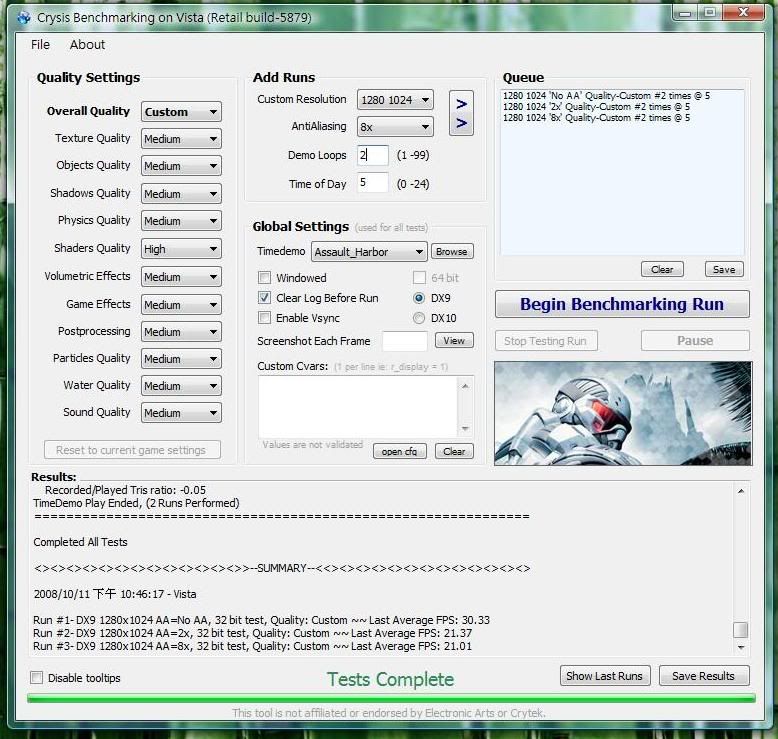Viewport: 778px width, 739px height.
Task: Open the File menu
Action: pyautogui.click(x=40, y=45)
